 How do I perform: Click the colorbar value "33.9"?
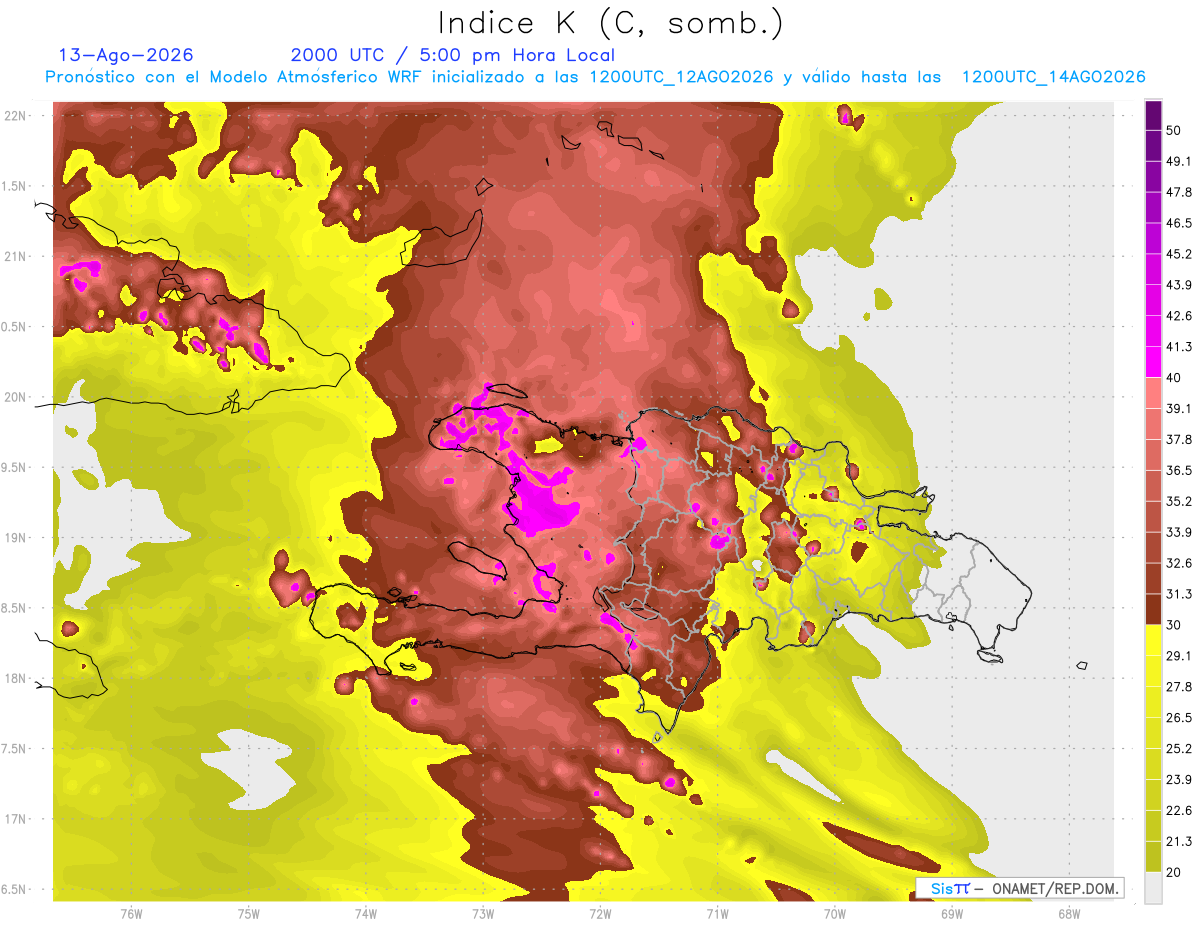(1179, 532)
